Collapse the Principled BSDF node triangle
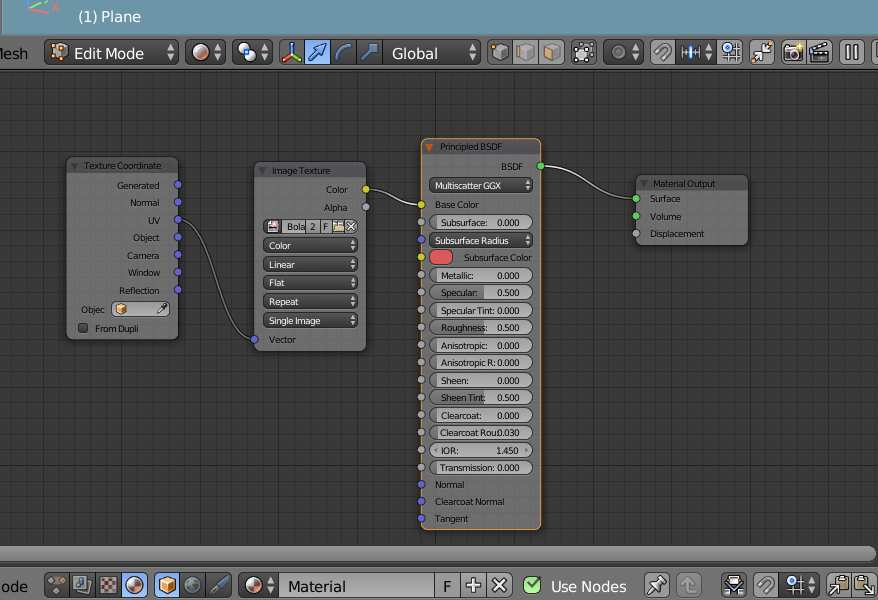 tap(429, 147)
